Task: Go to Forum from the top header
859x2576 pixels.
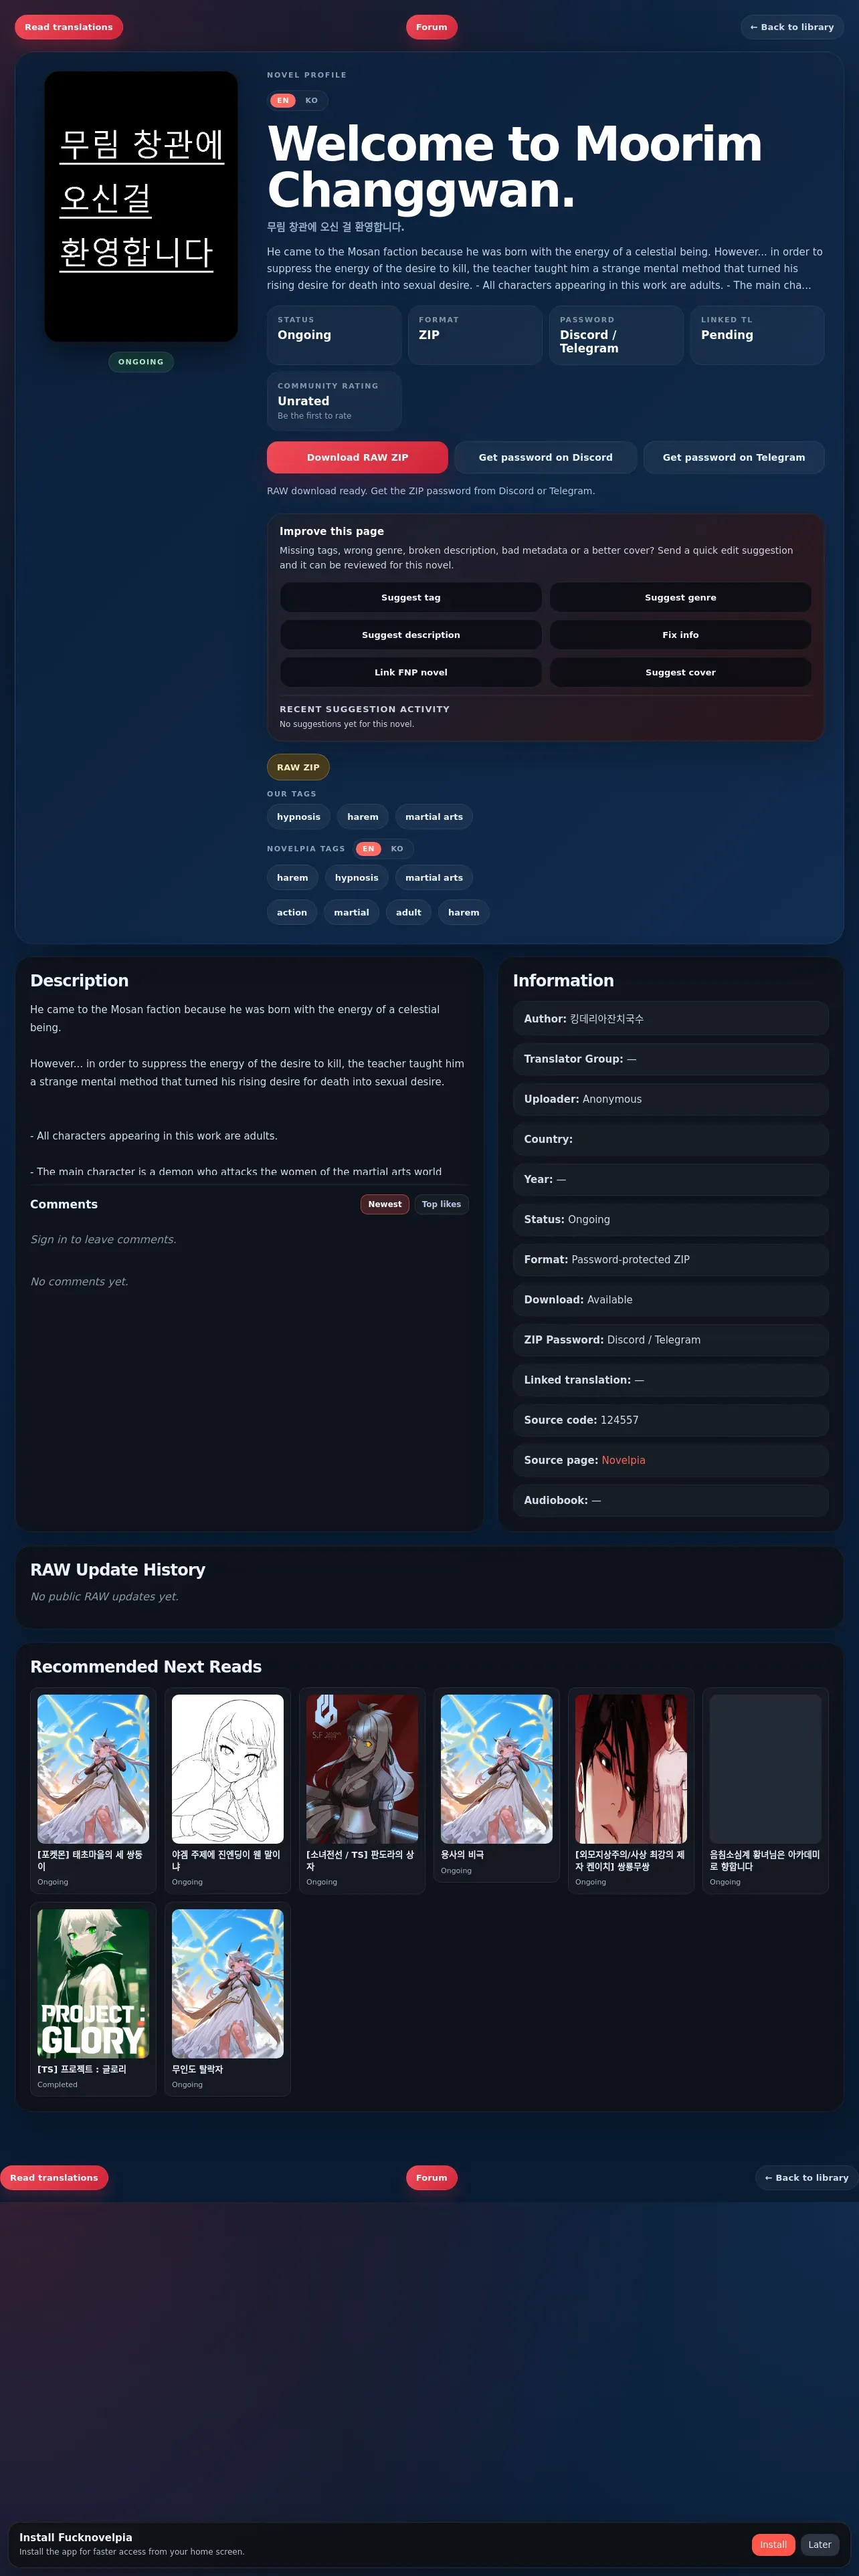Action: point(431,27)
